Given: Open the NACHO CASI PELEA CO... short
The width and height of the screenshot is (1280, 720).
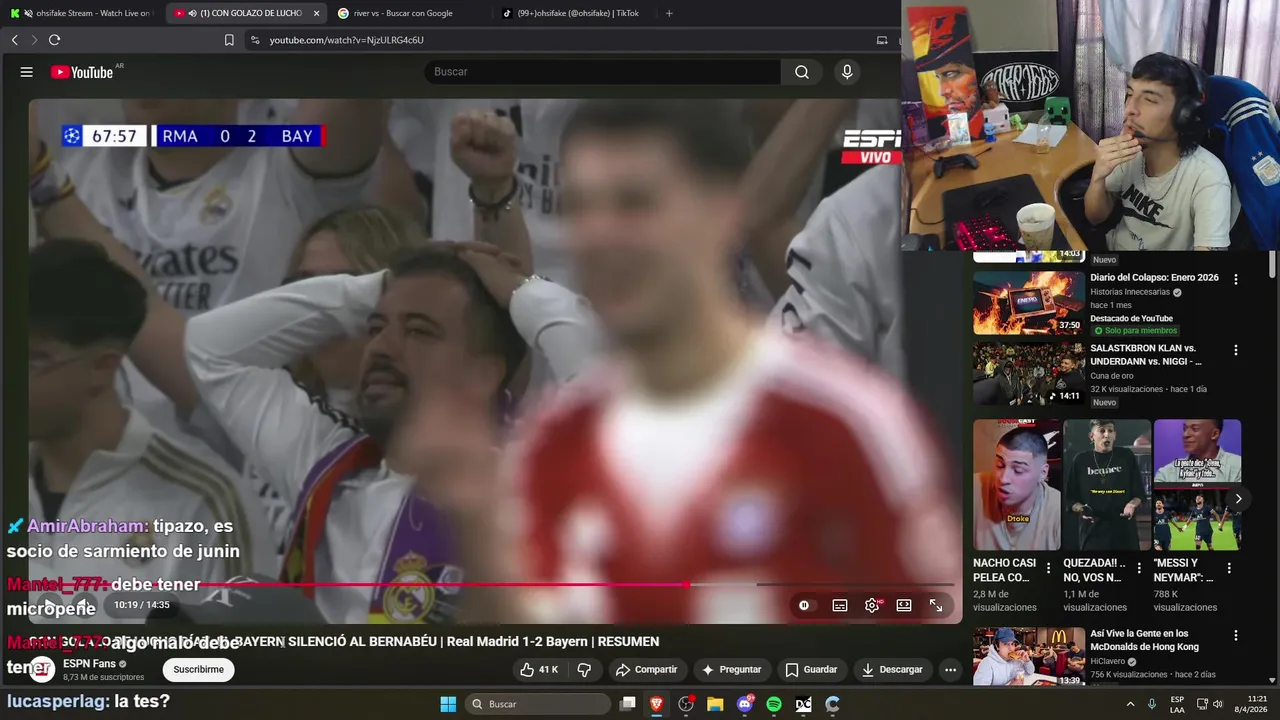Looking at the screenshot, I should point(1017,485).
